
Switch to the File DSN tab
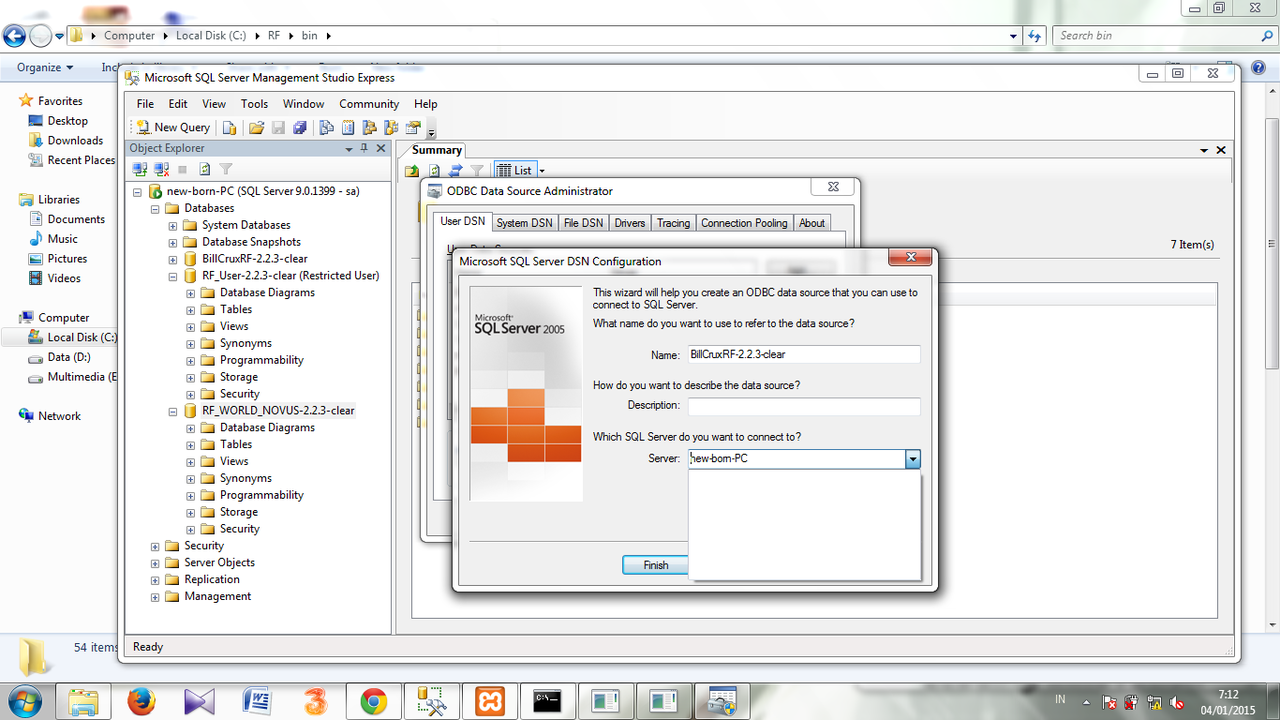583,223
